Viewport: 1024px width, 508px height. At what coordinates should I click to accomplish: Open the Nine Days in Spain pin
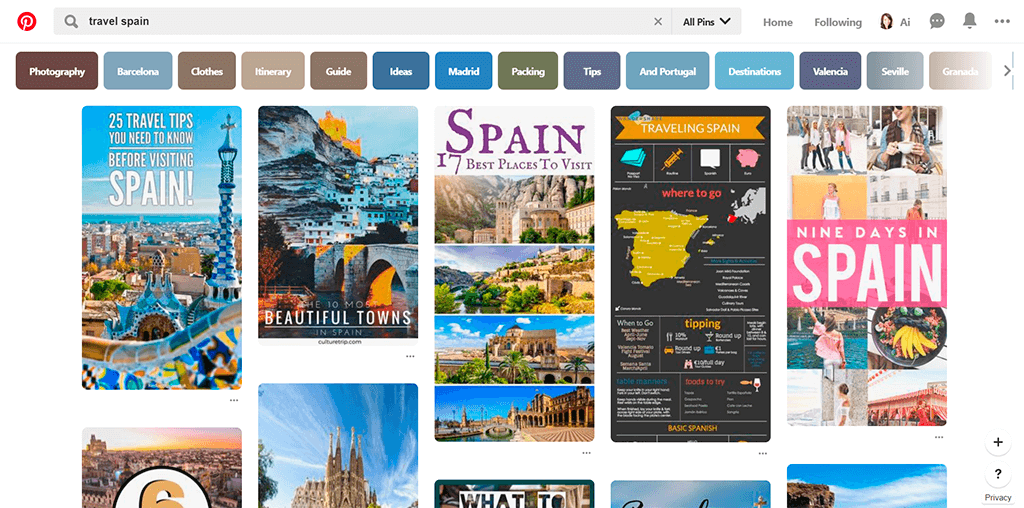pos(867,266)
